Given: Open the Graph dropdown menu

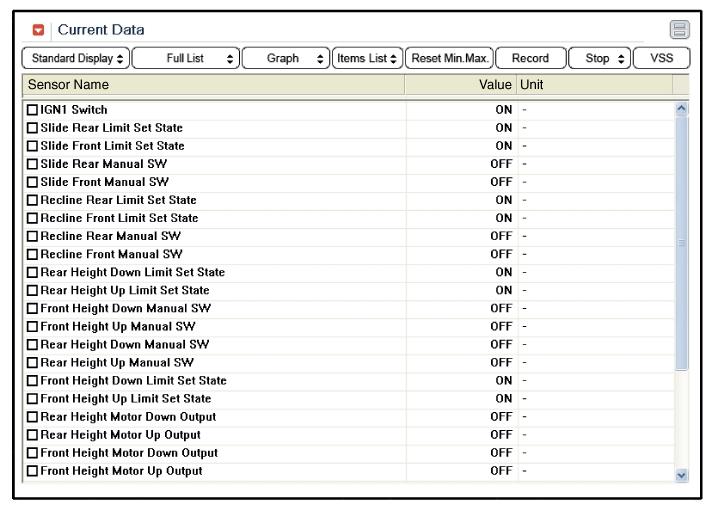Looking at the screenshot, I should [286, 58].
